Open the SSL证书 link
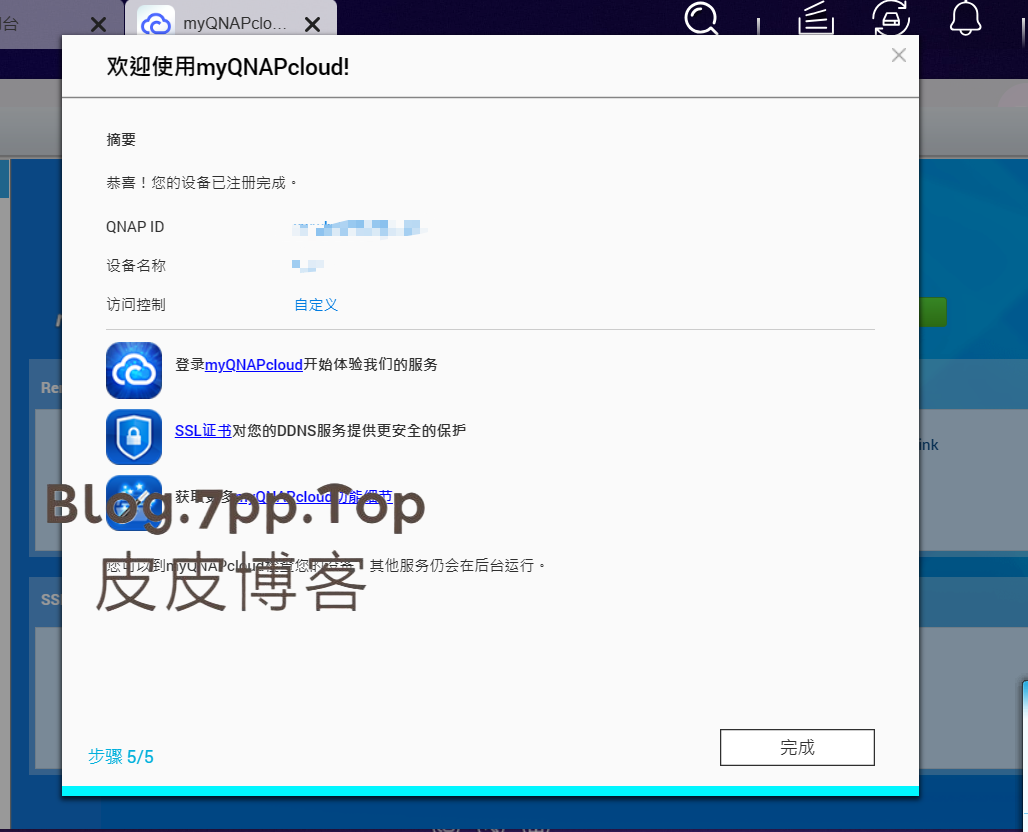The image size is (1028, 832). 203,430
